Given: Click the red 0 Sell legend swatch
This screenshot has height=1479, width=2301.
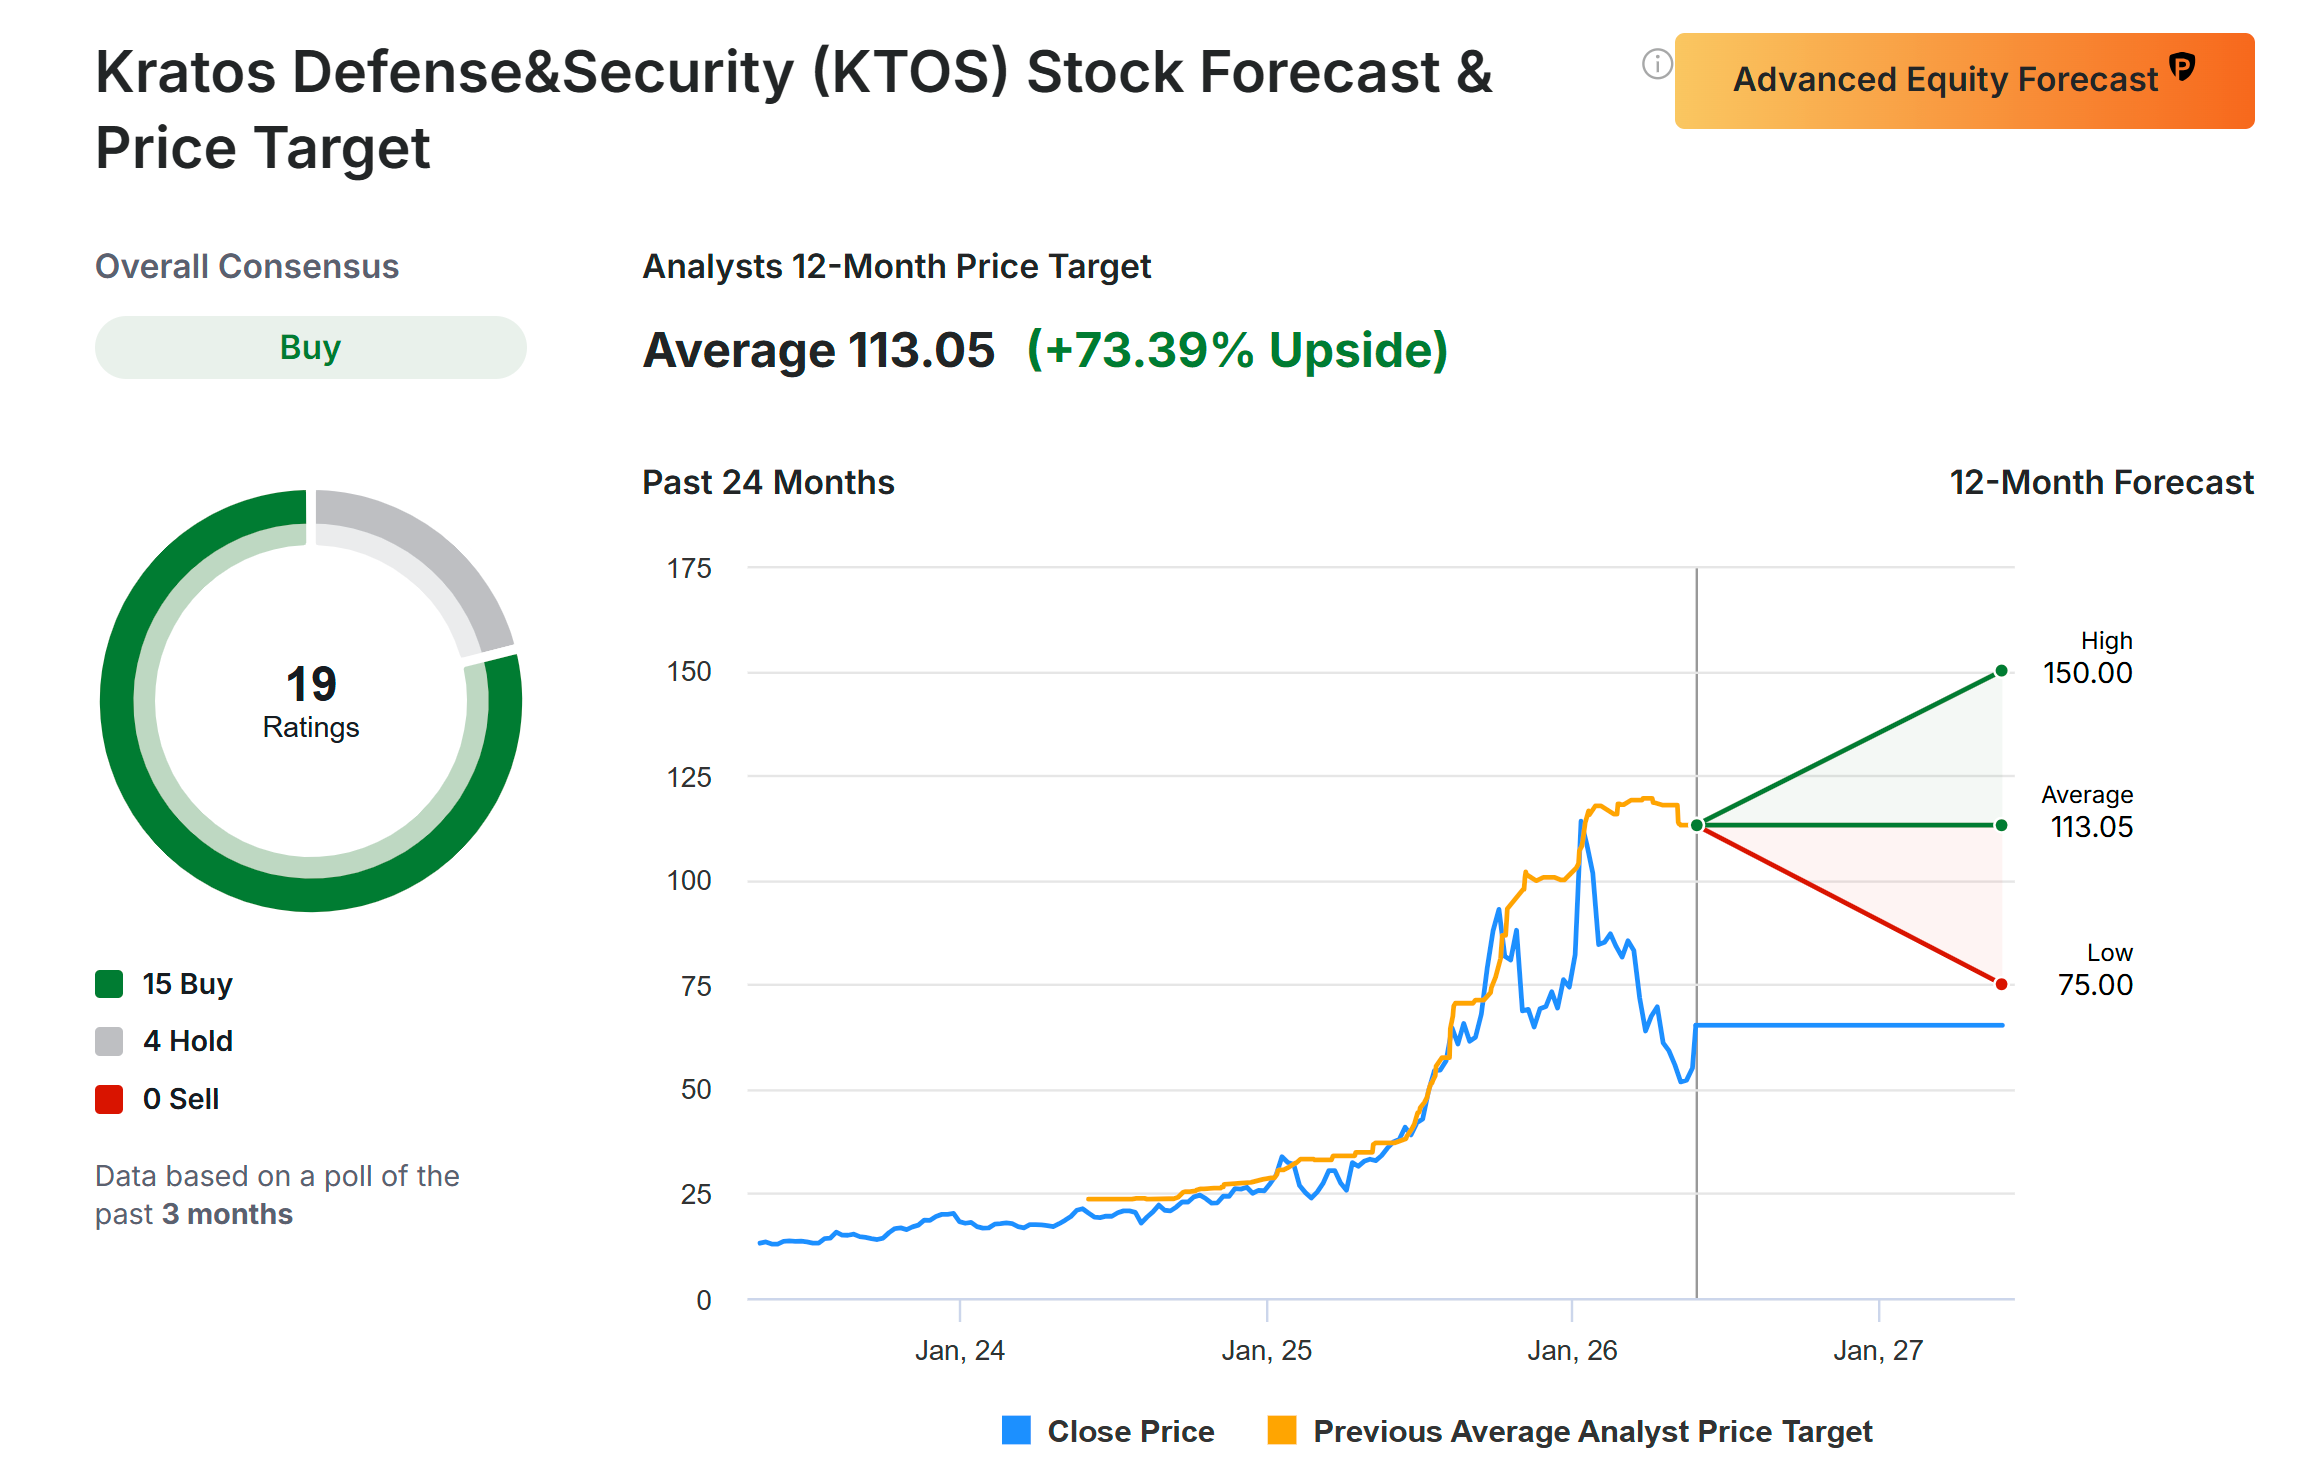Looking at the screenshot, I should click(x=109, y=1099).
